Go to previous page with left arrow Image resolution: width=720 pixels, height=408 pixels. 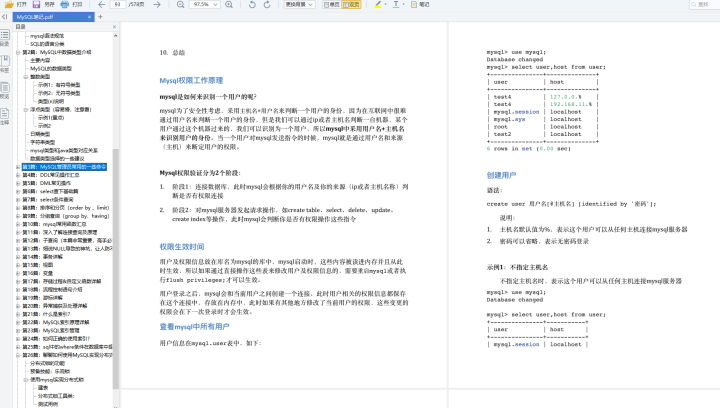coord(103,5)
